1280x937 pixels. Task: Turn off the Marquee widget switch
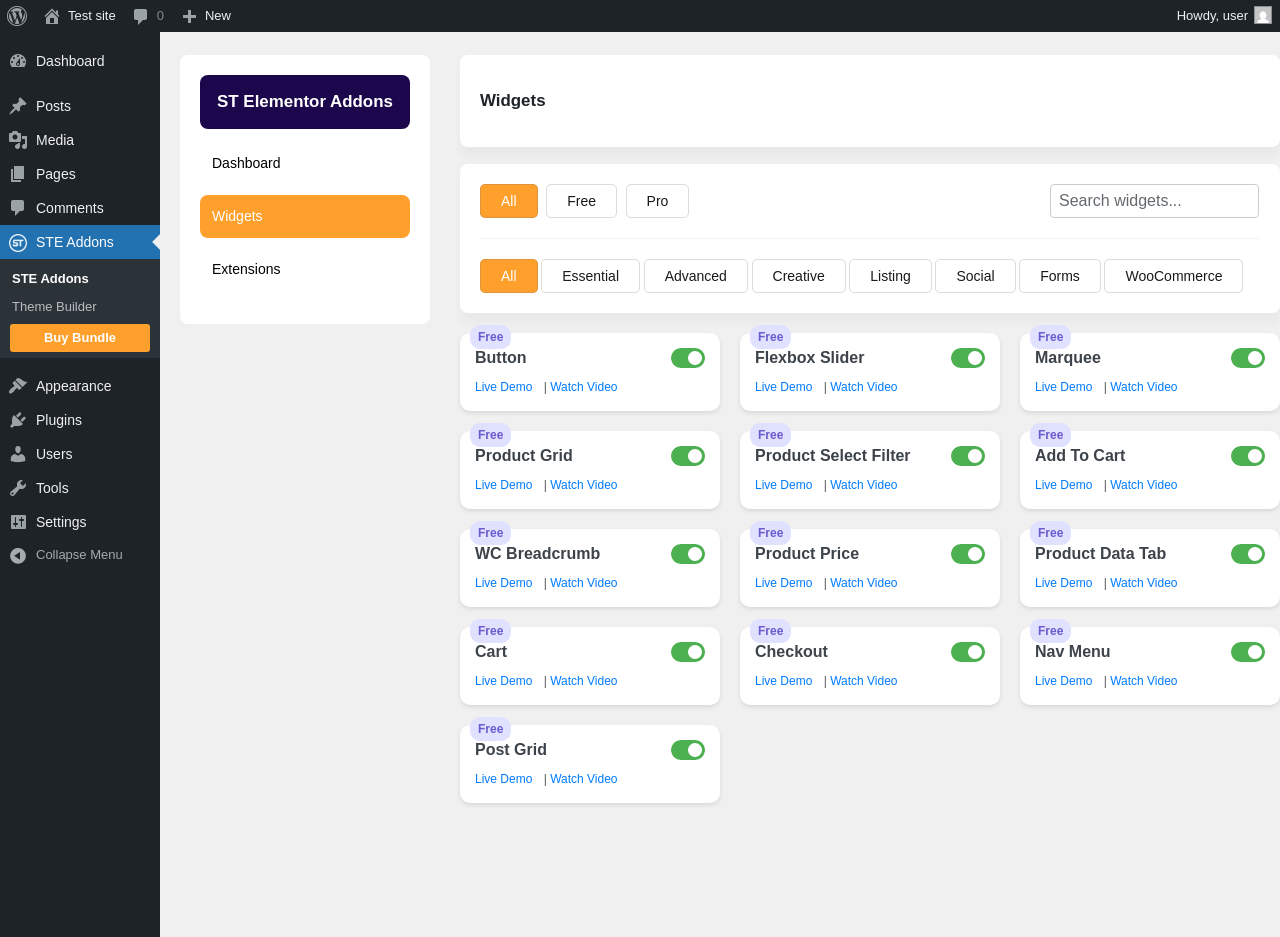click(x=1248, y=358)
